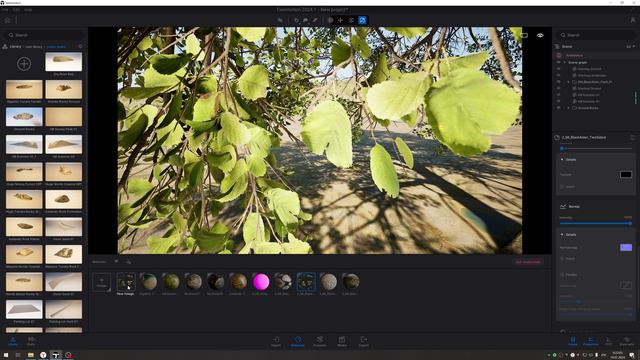
Task: Click the Normal Intensity slider handle
Action: click(630, 223)
